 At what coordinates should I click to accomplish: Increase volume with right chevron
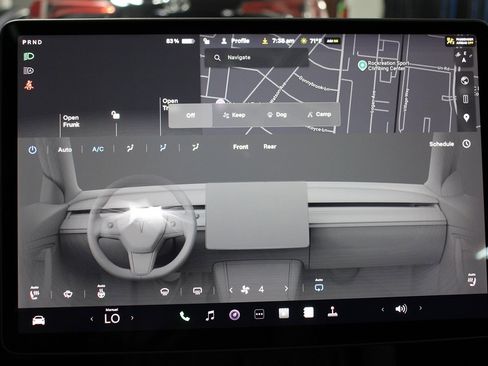[421, 308]
